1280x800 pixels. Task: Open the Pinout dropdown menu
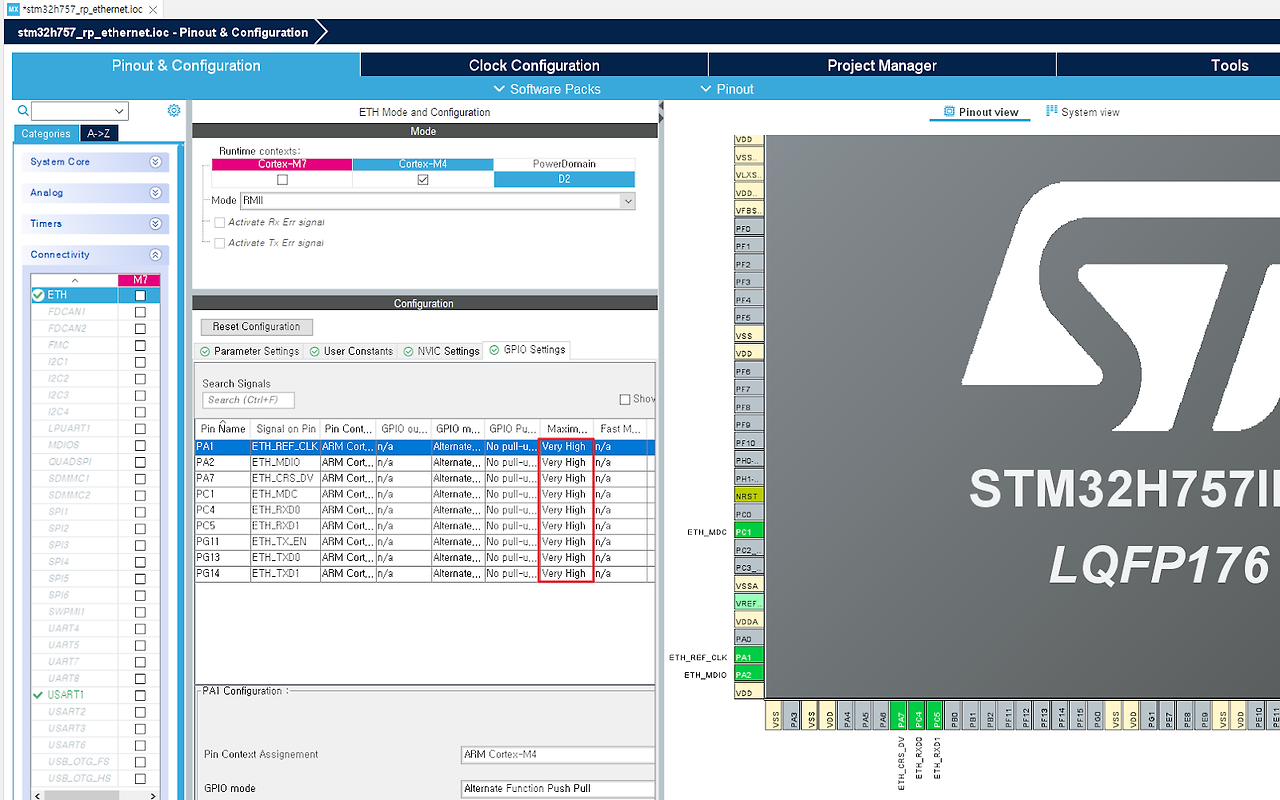click(728, 89)
